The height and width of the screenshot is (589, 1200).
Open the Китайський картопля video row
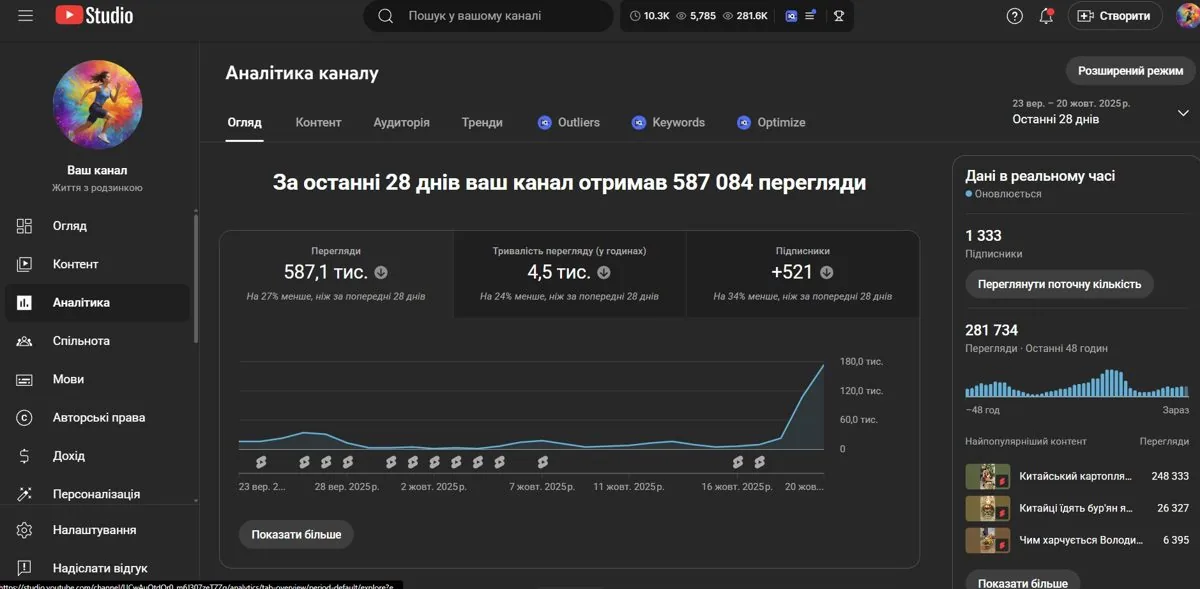tap(1077, 477)
